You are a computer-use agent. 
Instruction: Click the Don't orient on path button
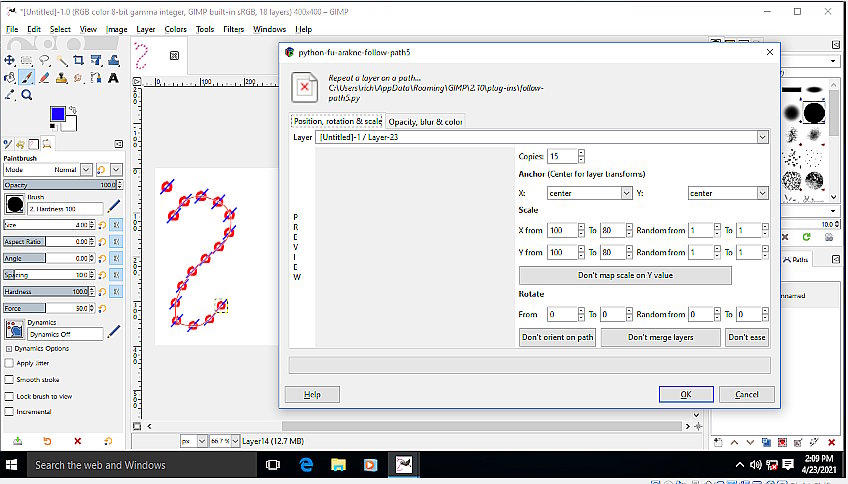point(557,337)
